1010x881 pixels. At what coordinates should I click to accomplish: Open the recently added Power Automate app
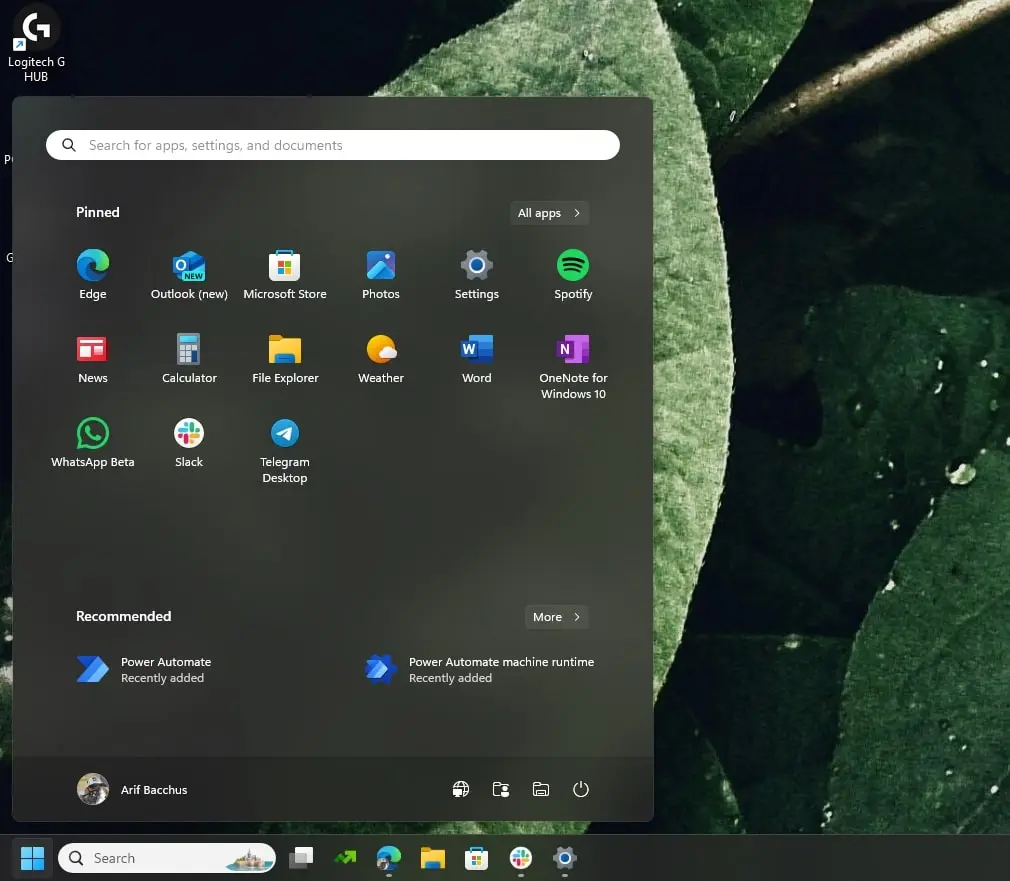pyautogui.click(x=145, y=669)
